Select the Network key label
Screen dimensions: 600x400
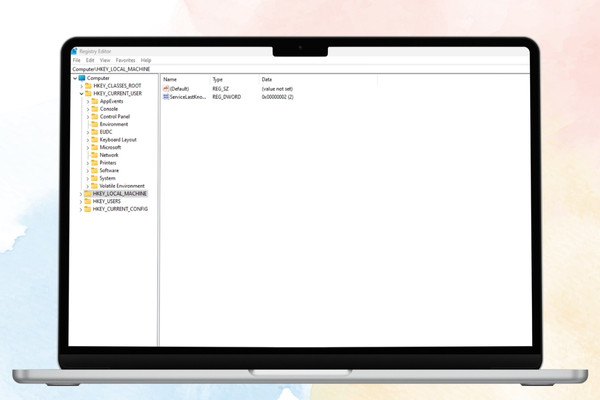(109, 155)
